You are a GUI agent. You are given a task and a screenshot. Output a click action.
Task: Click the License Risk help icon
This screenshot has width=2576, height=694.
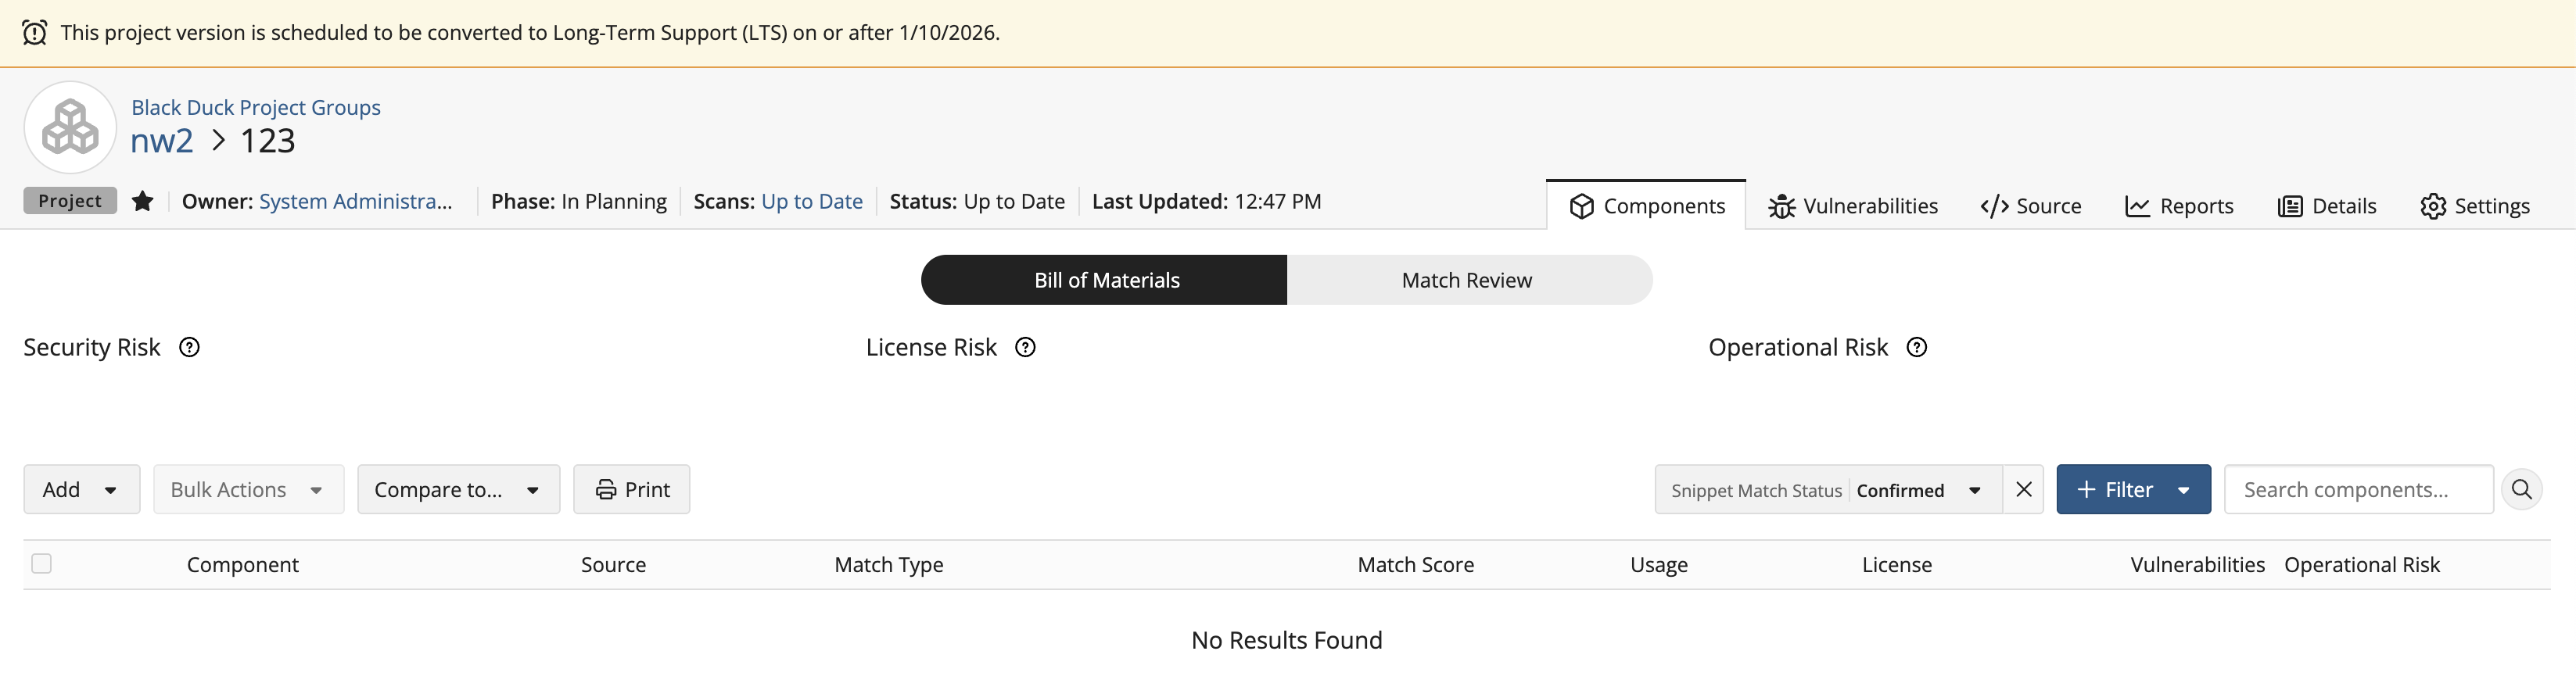coord(1025,347)
